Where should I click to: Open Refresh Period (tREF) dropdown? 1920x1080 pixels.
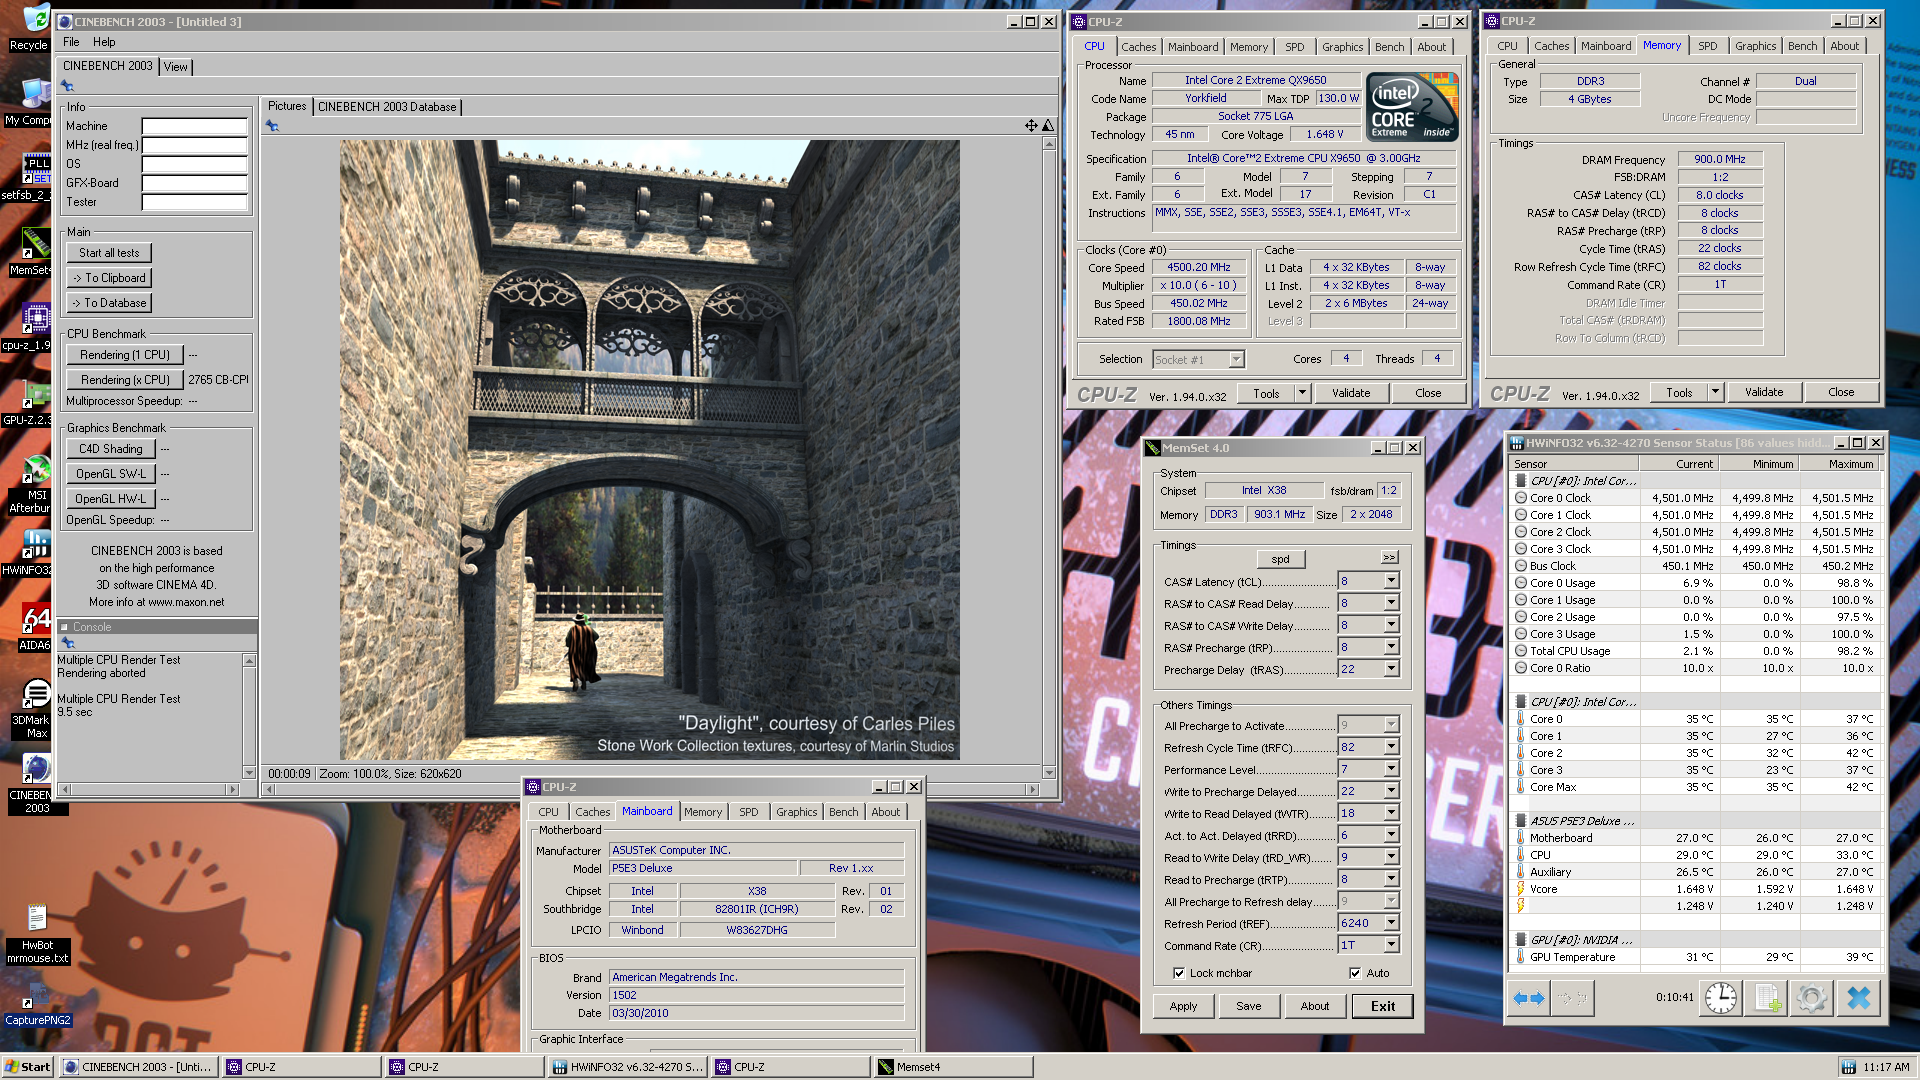pos(1391,923)
